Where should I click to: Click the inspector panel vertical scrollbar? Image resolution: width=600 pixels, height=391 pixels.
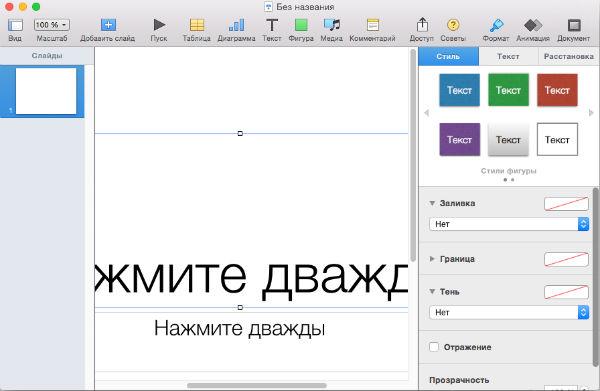596,277
